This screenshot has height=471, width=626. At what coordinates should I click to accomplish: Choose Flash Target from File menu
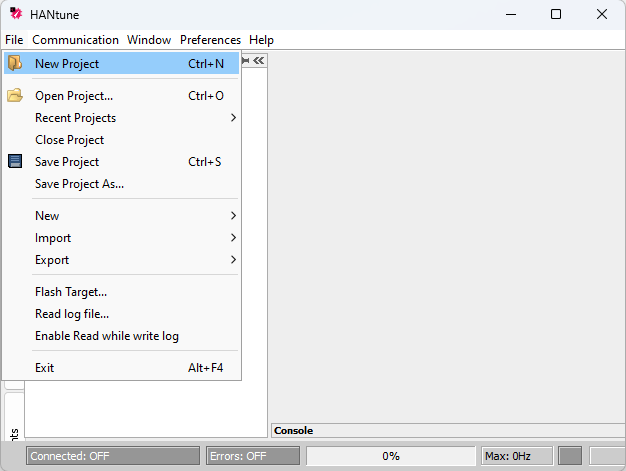[71, 292]
